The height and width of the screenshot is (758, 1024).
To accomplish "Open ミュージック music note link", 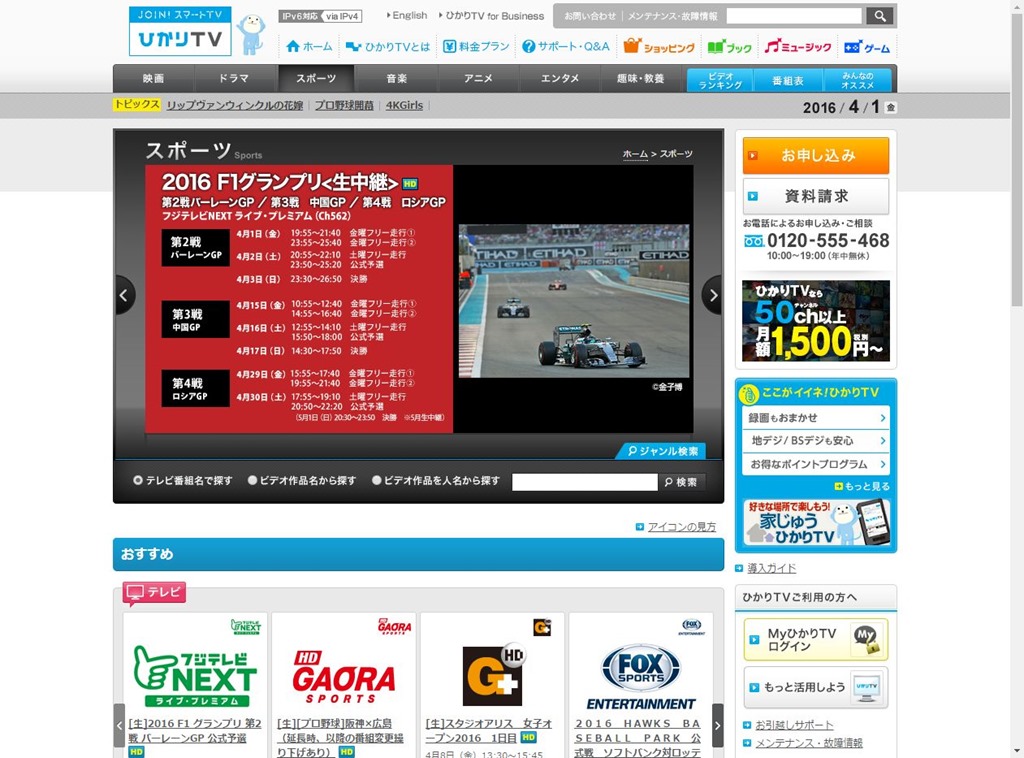I will (x=797, y=46).
